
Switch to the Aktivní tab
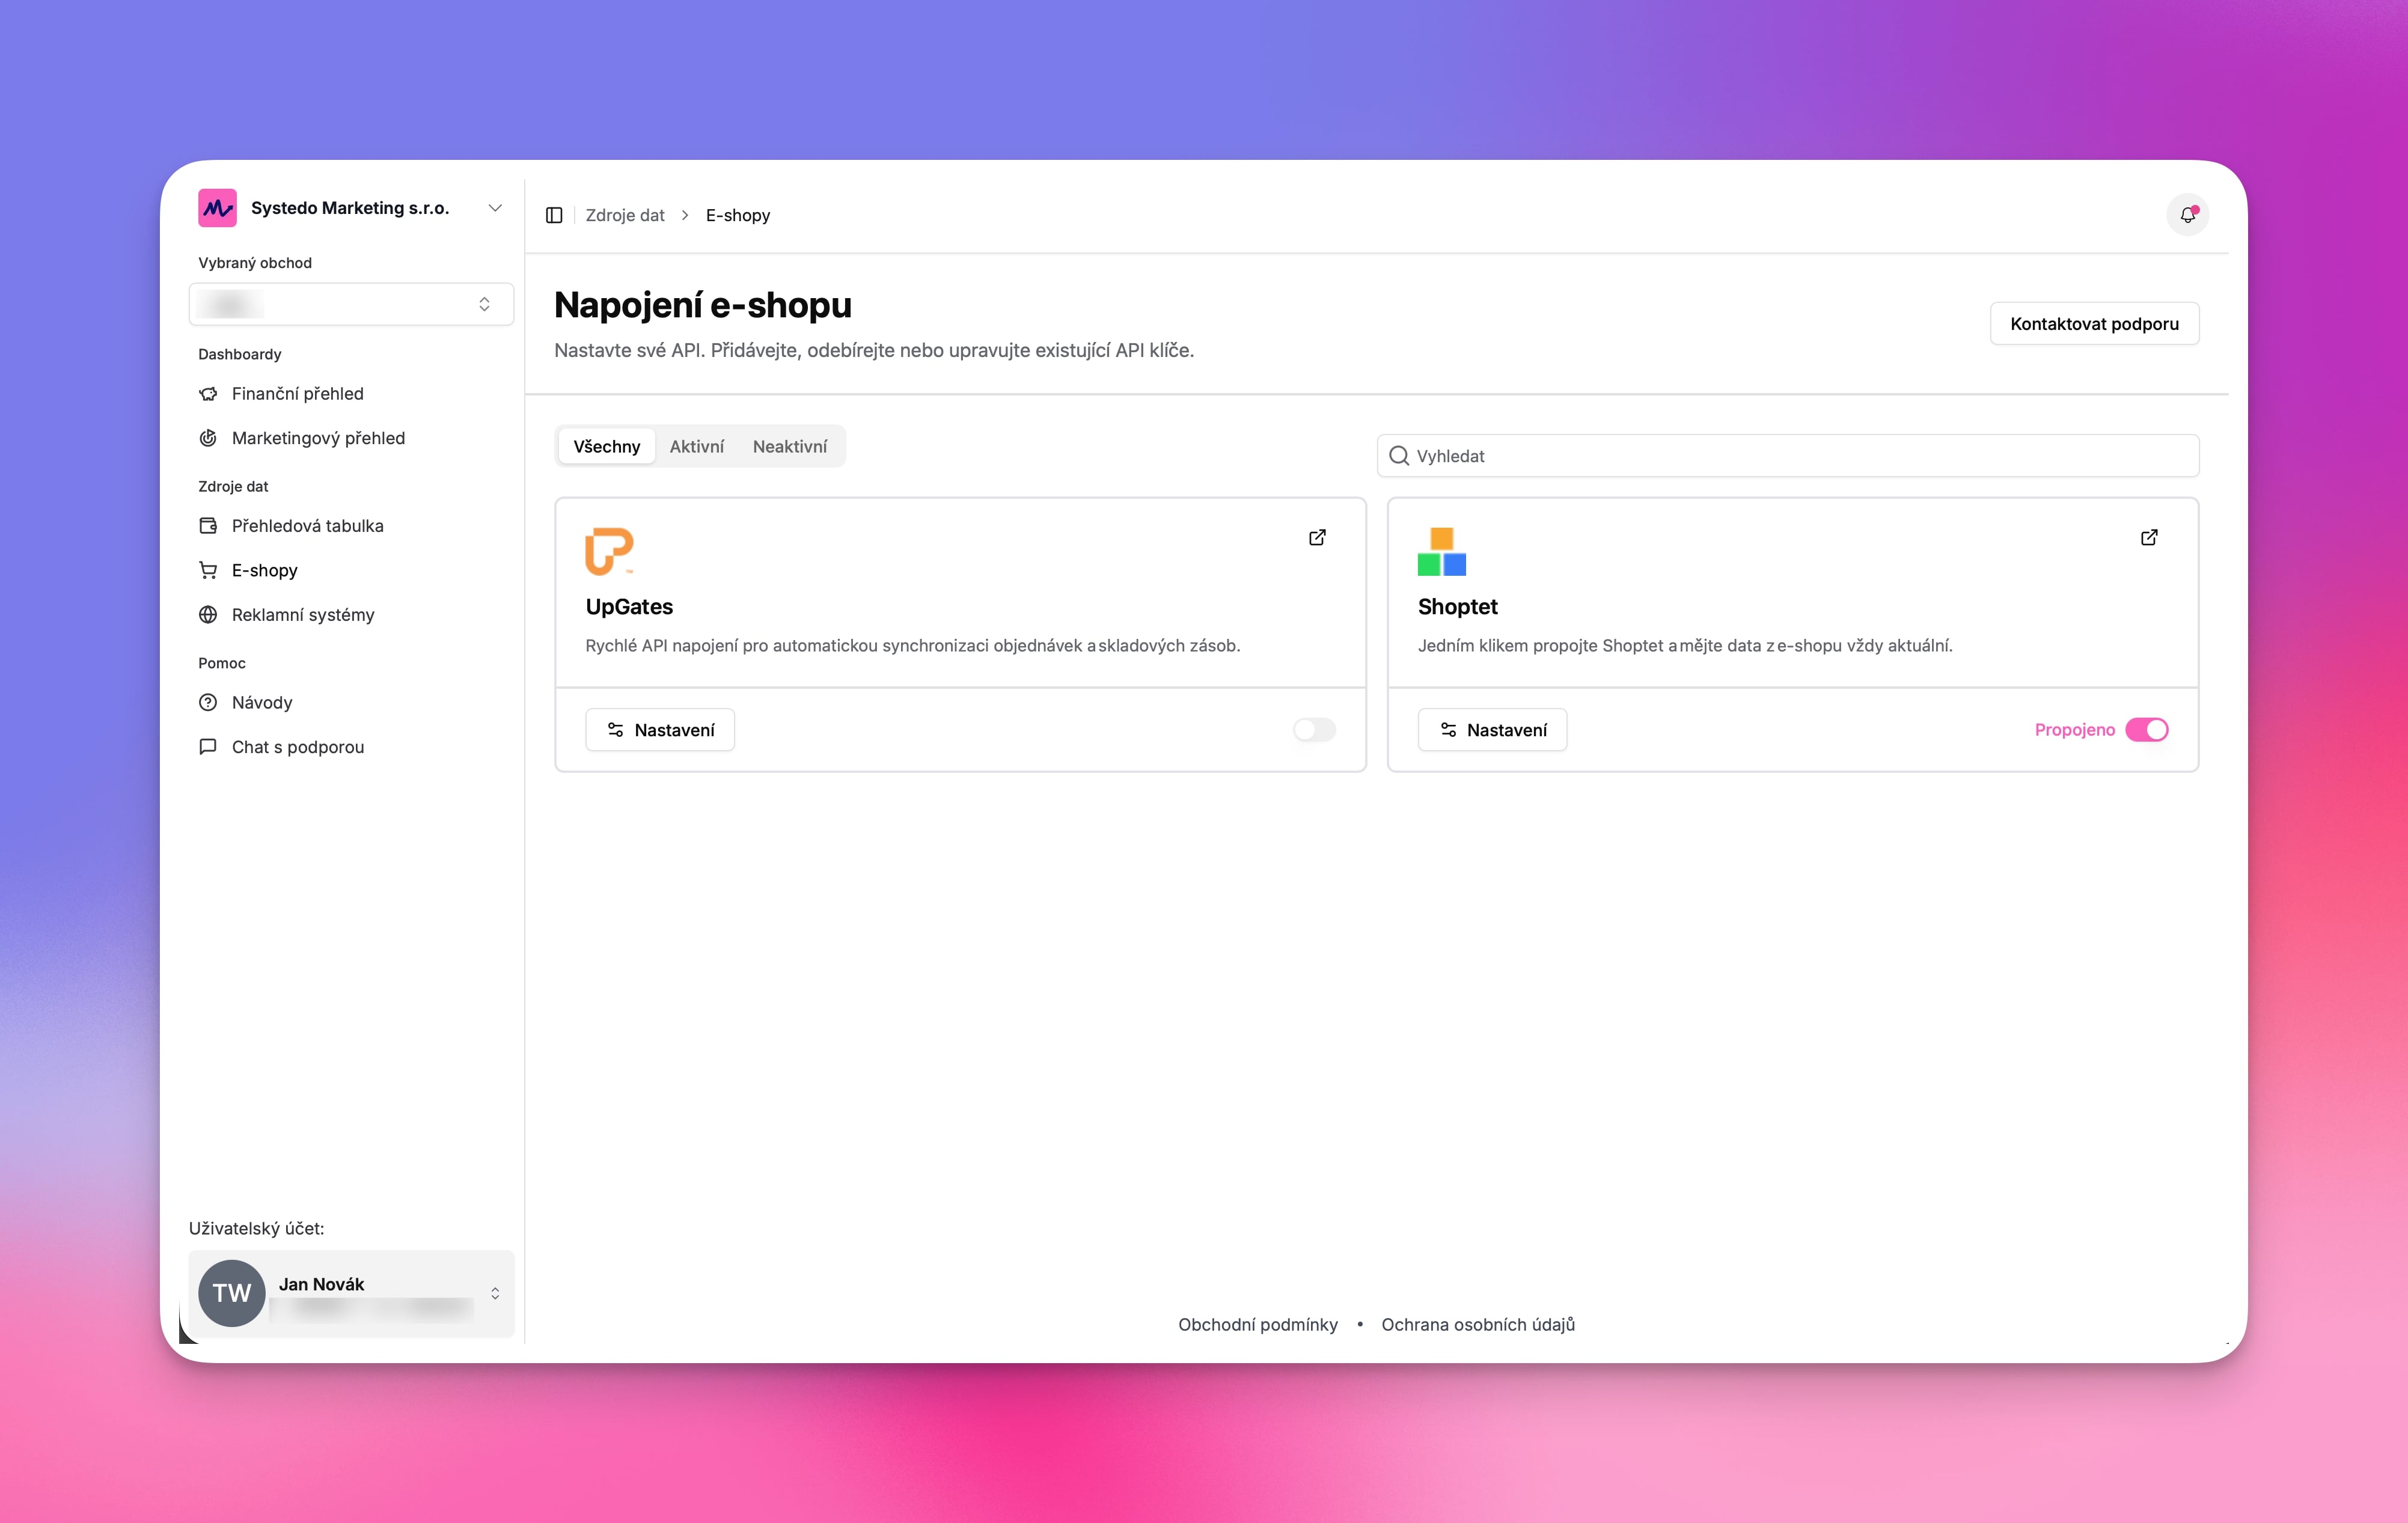click(696, 446)
